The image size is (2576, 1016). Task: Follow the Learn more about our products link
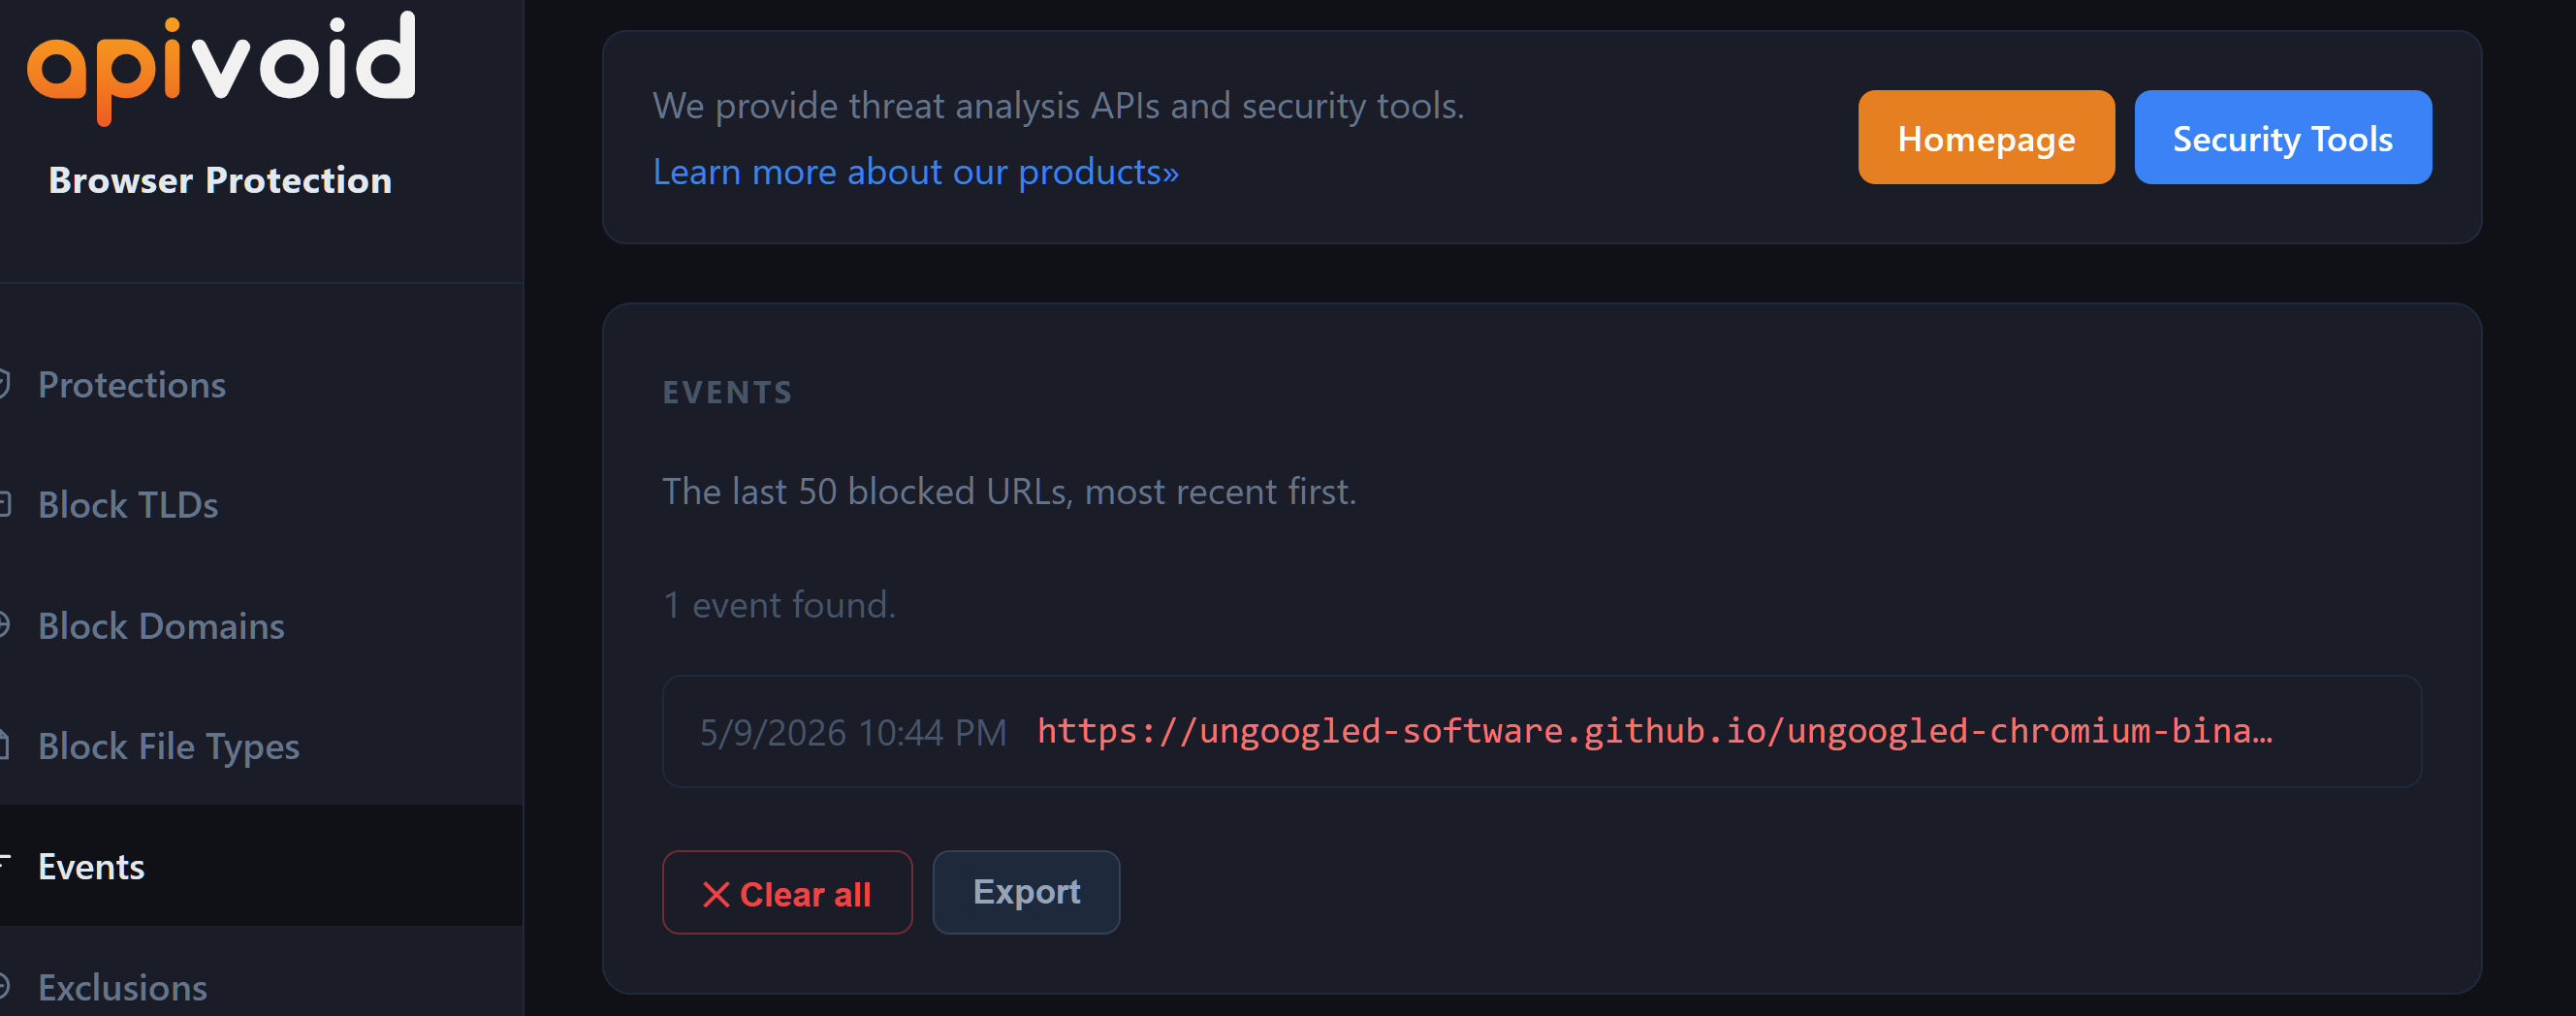click(x=916, y=172)
